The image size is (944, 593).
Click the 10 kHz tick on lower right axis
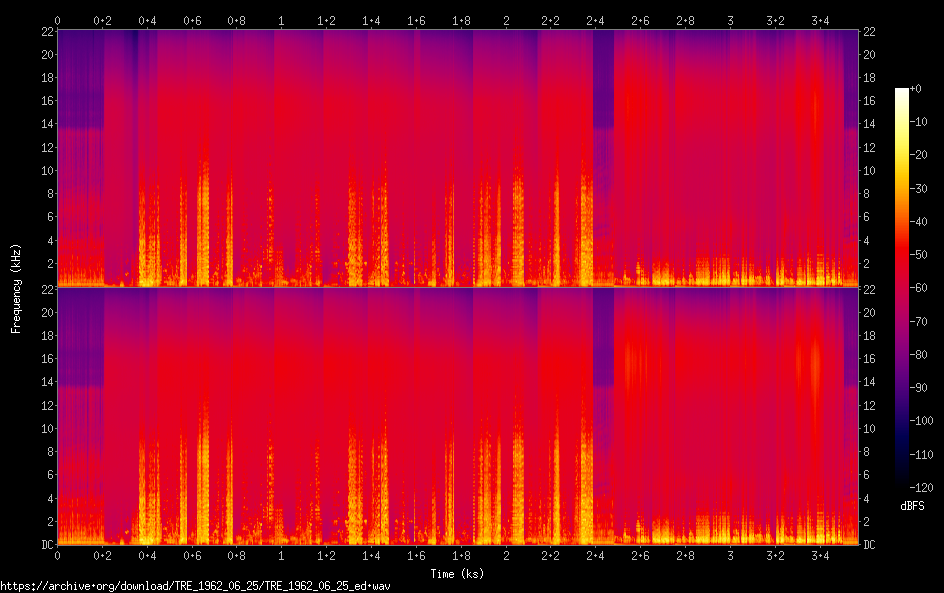point(869,429)
